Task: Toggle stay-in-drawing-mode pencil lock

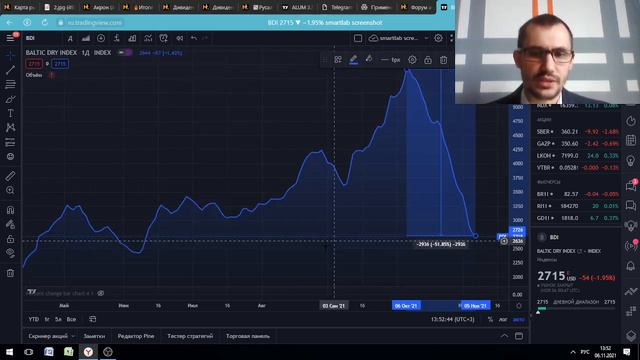Action: click(10, 224)
